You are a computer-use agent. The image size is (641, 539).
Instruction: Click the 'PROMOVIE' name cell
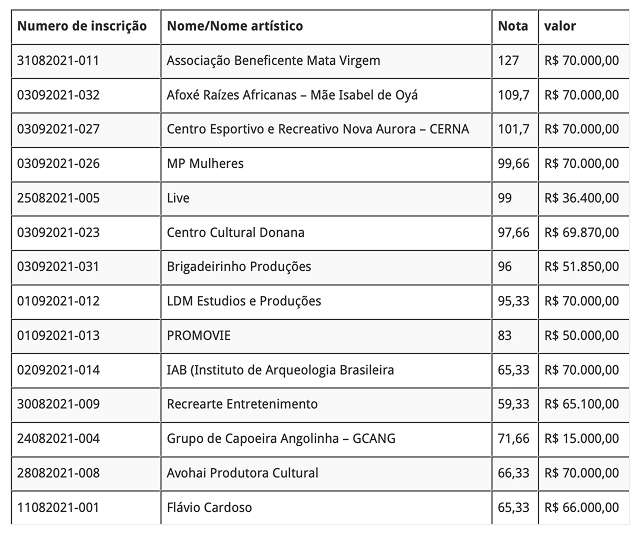click(x=200, y=336)
